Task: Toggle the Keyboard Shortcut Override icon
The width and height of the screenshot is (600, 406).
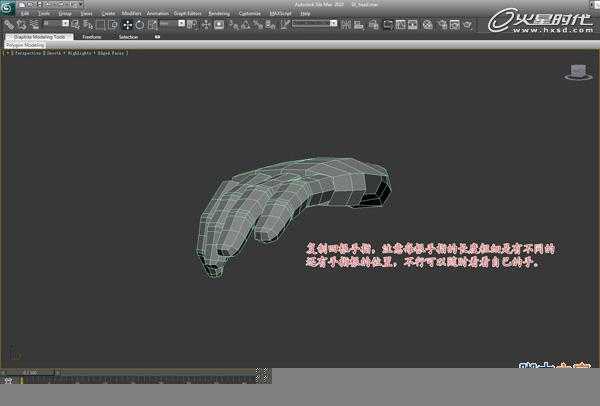Action: click(219, 25)
